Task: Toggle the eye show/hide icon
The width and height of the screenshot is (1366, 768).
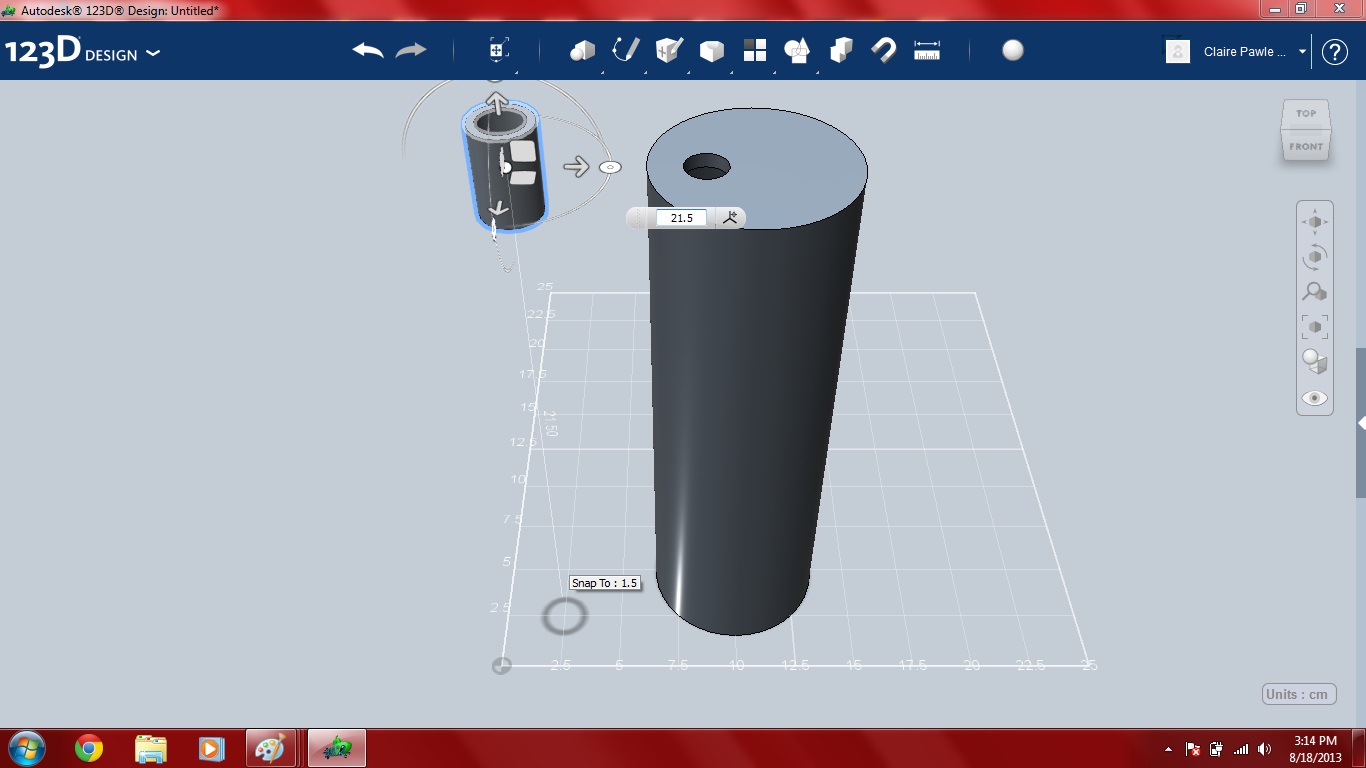Action: tap(1315, 398)
